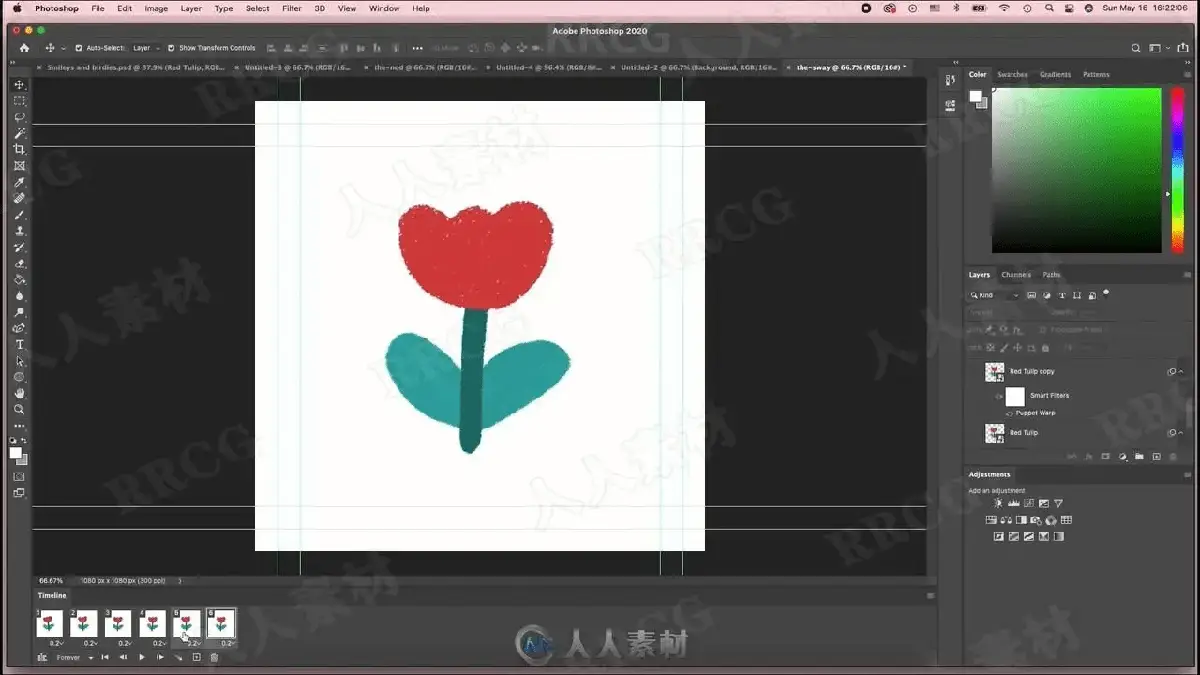The height and width of the screenshot is (675, 1200).
Task: Open the Search icon at top right
Action: [1136, 48]
